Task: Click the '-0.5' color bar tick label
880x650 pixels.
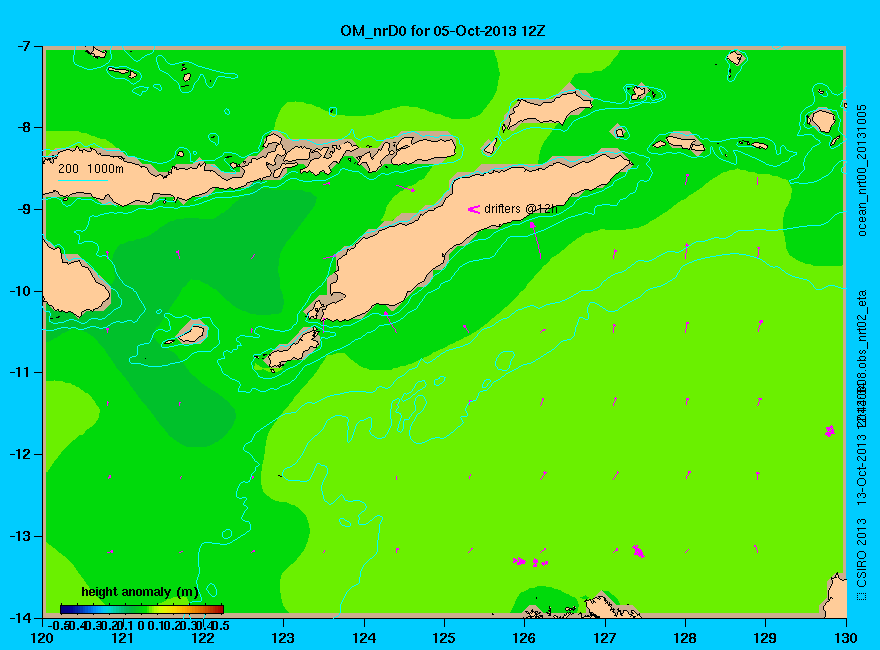Action: (x=58, y=625)
